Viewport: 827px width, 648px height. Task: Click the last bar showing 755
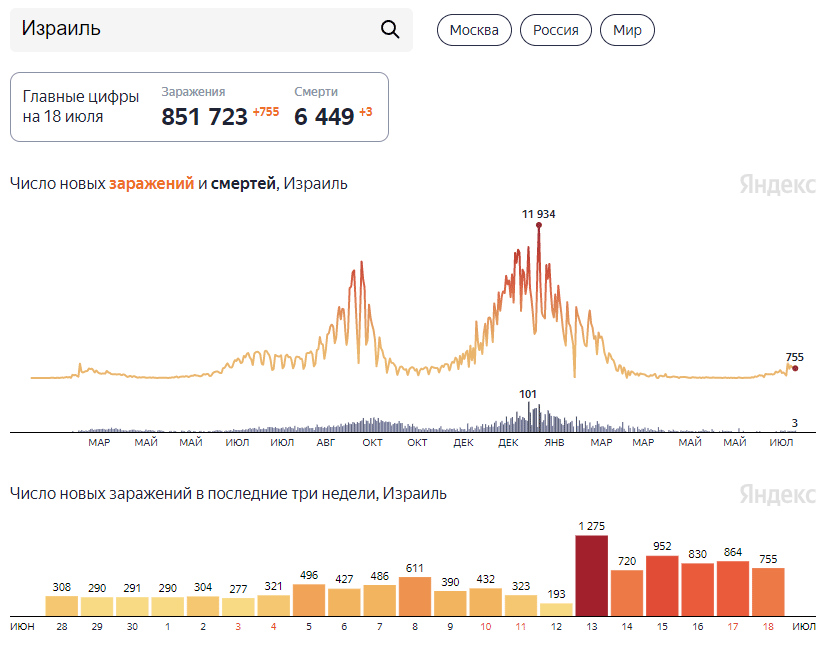click(768, 591)
